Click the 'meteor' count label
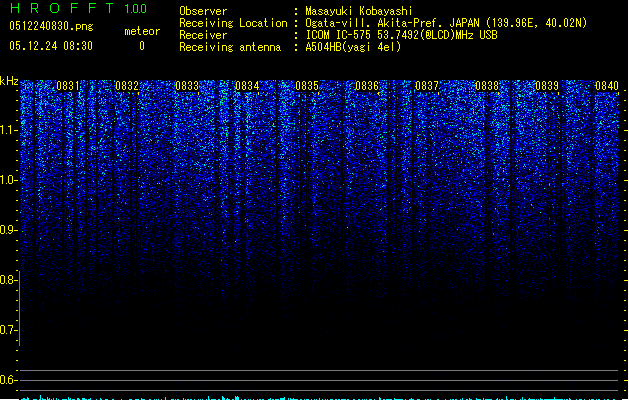This screenshot has width=629, height=400. coord(142,31)
